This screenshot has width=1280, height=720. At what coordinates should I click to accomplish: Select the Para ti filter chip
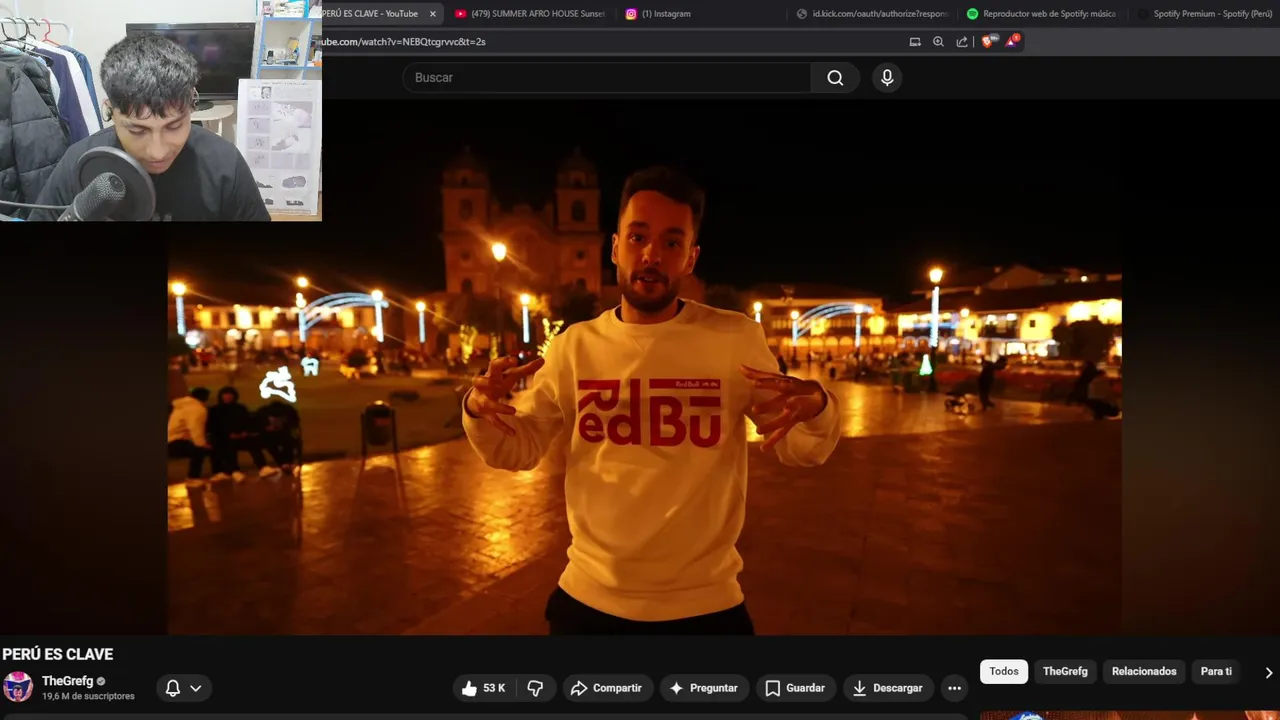click(1216, 671)
